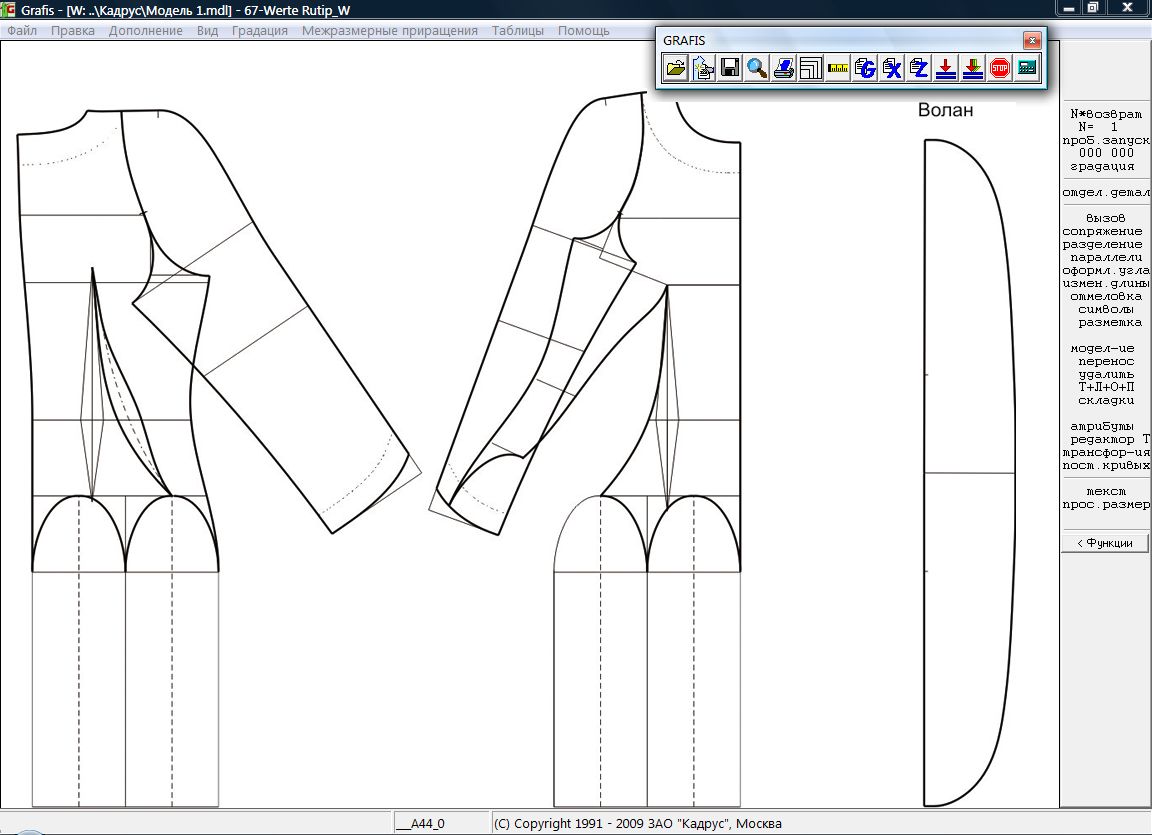The image size is (1152, 835).
Task: Click the blue X document icon
Action: point(892,68)
